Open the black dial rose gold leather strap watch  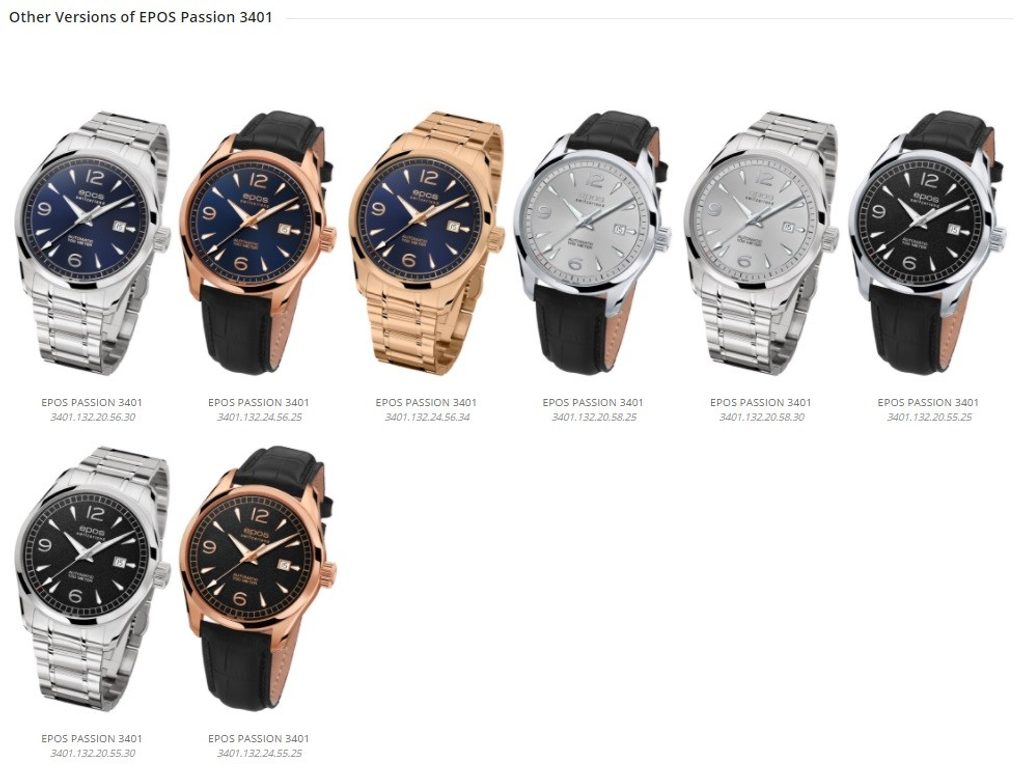point(259,579)
